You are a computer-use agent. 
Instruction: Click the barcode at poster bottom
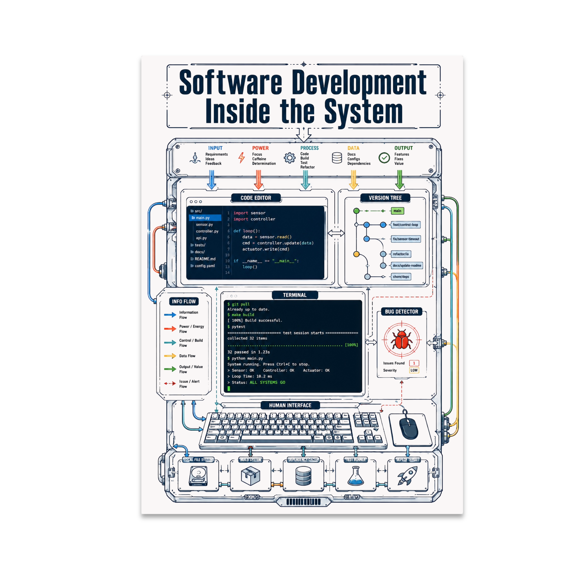(303, 502)
